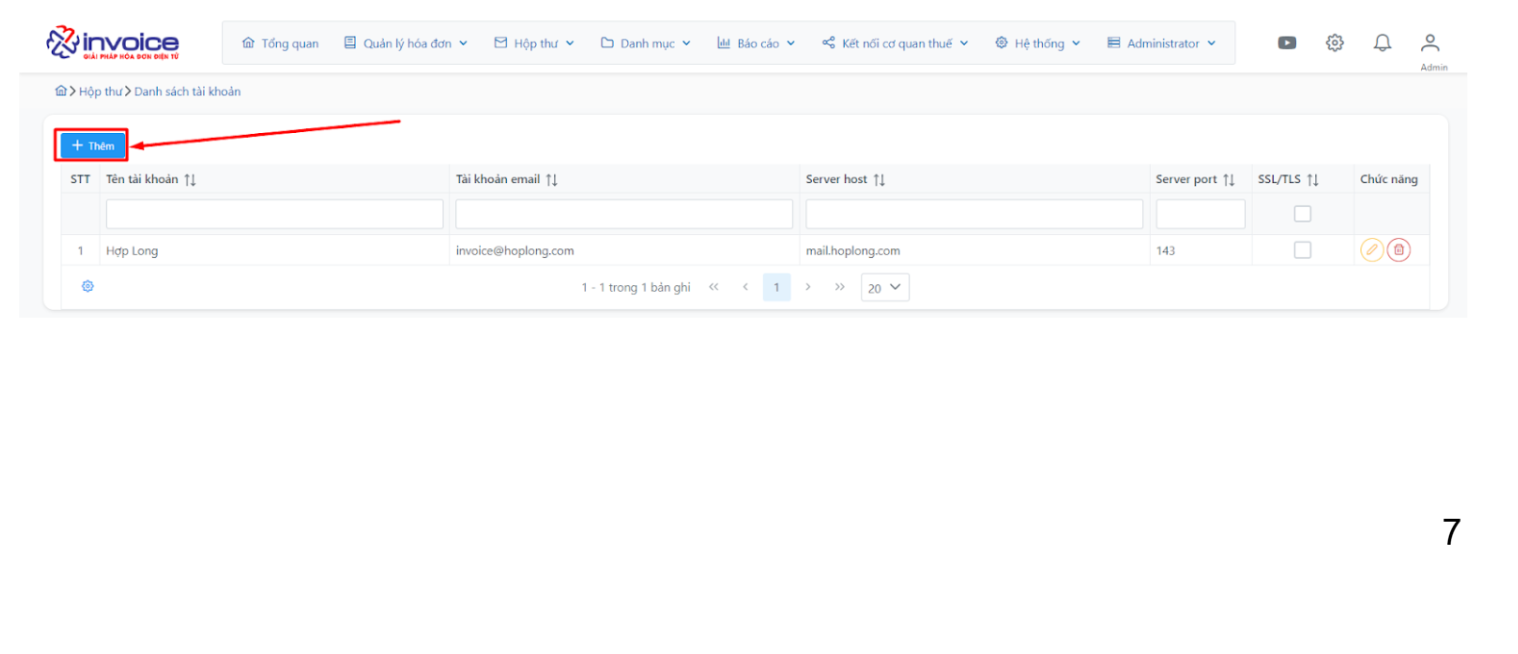This screenshot has height=654, width=1518.
Task: Click the blue Thêm button
Action: click(92, 146)
